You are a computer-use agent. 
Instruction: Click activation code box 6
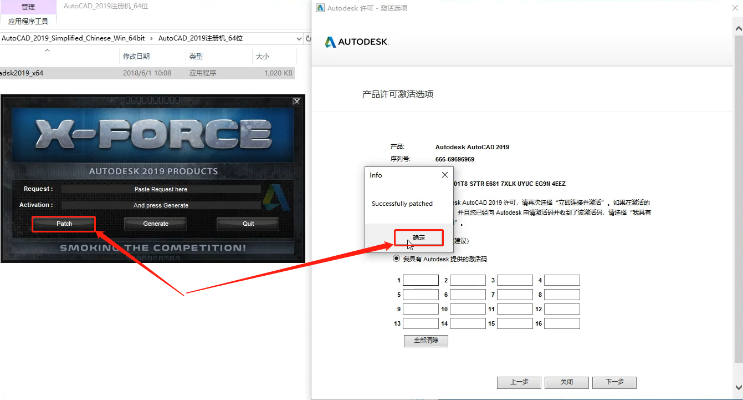point(468,294)
